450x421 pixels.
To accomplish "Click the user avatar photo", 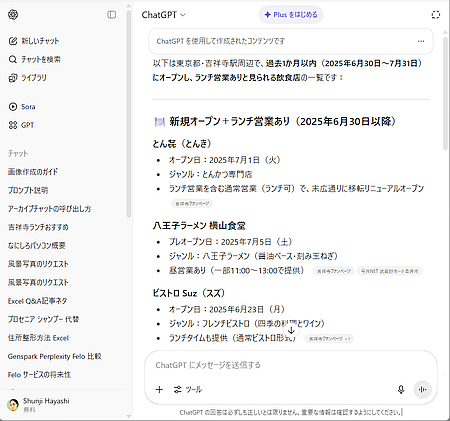I will (x=13, y=405).
